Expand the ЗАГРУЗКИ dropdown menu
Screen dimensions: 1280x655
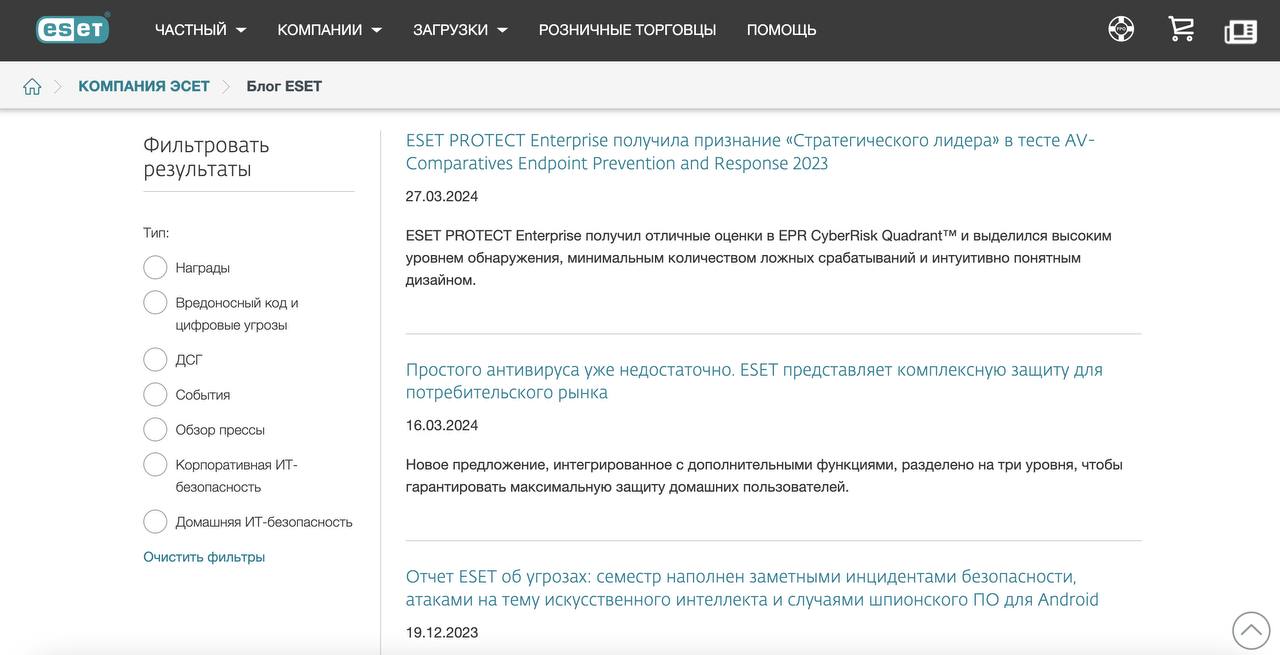(460, 30)
